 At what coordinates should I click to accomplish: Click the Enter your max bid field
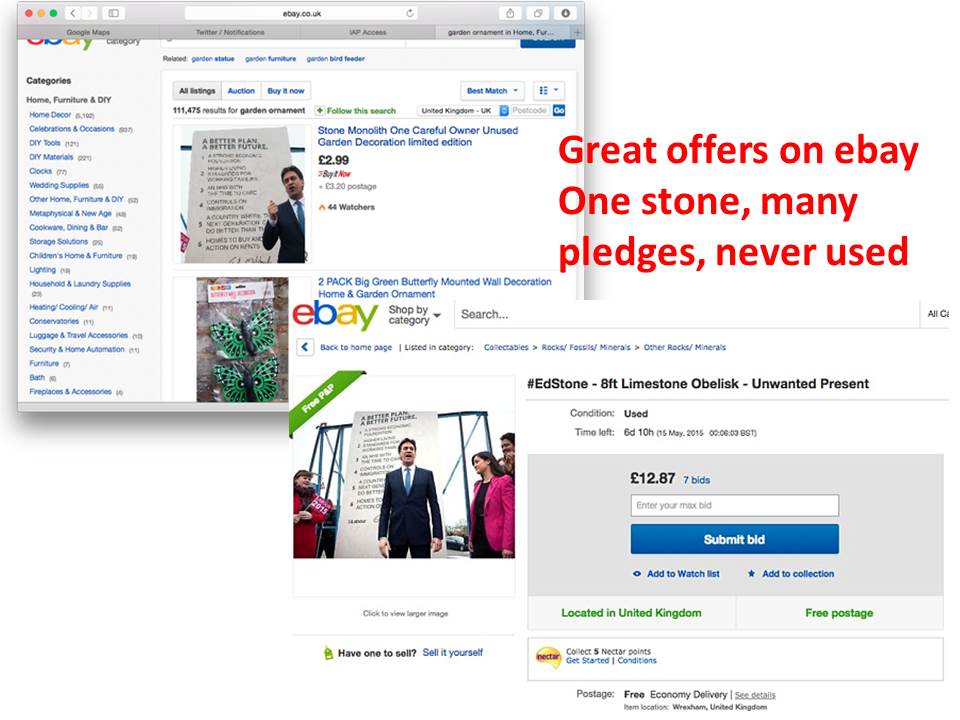(x=735, y=505)
